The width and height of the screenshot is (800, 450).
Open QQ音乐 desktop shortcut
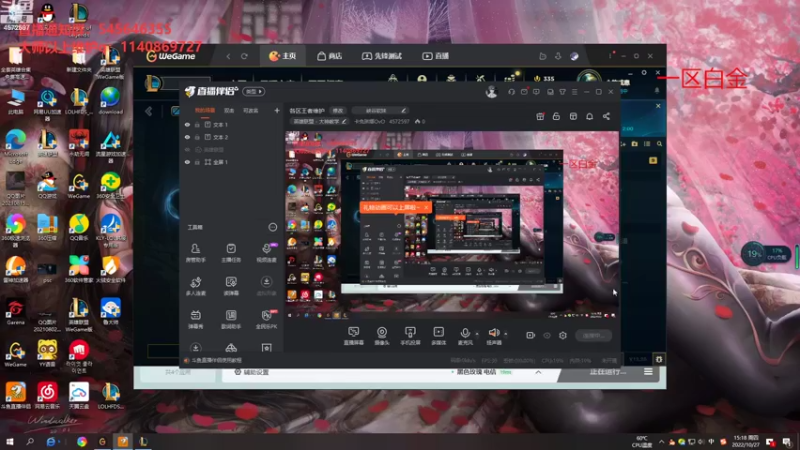click(79, 228)
